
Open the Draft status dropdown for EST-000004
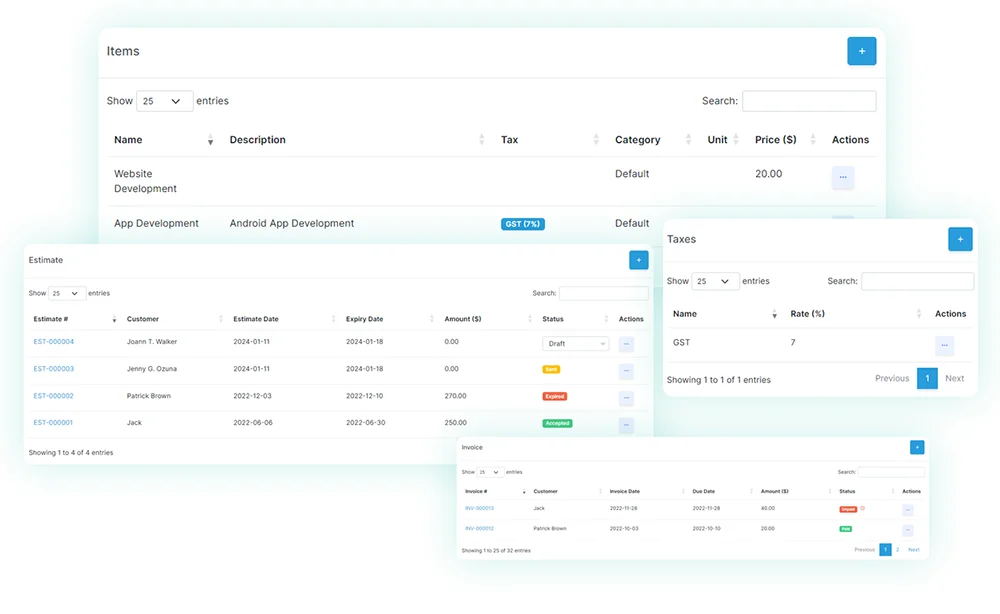click(x=575, y=343)
